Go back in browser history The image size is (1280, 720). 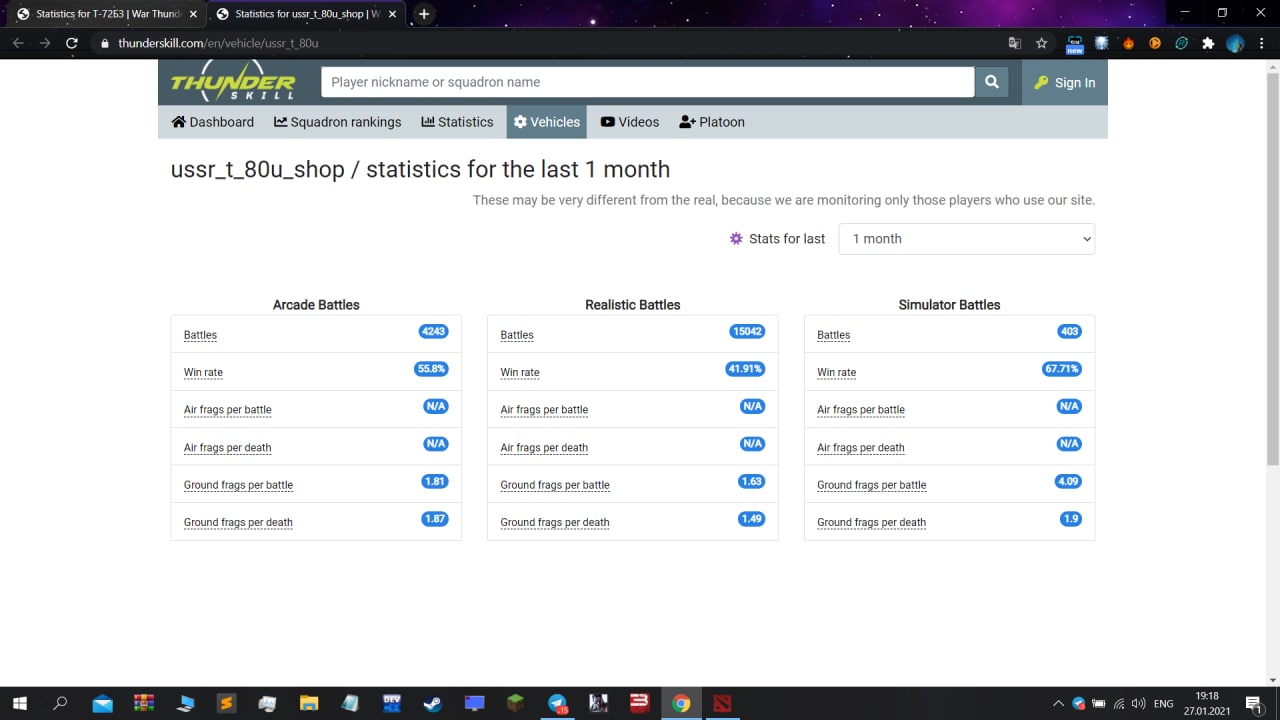point(18,43)
